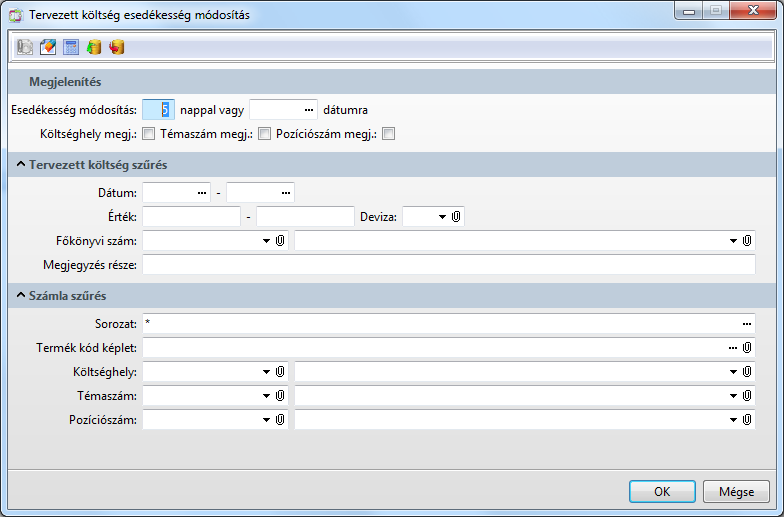This screenshot has height=517, width=784.
Task: Confirm with the OK button
Action: pyautogui.click(x=662, y=492)
